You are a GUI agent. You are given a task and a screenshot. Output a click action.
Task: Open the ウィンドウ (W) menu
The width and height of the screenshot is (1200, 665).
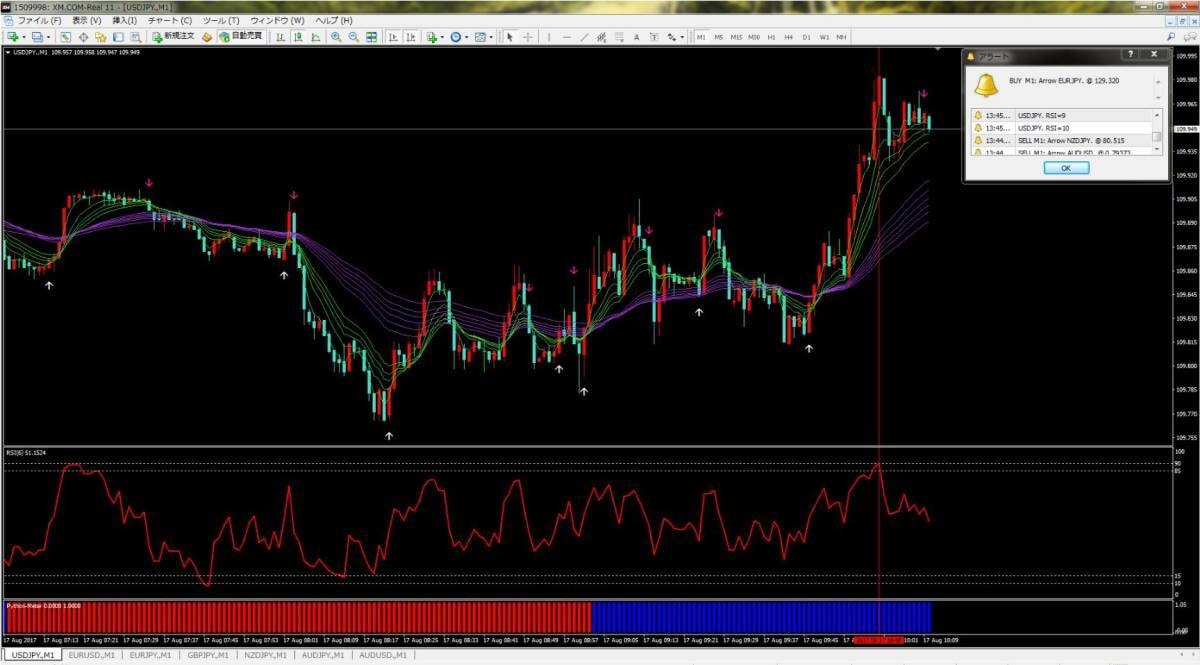[x=277, y=20]
